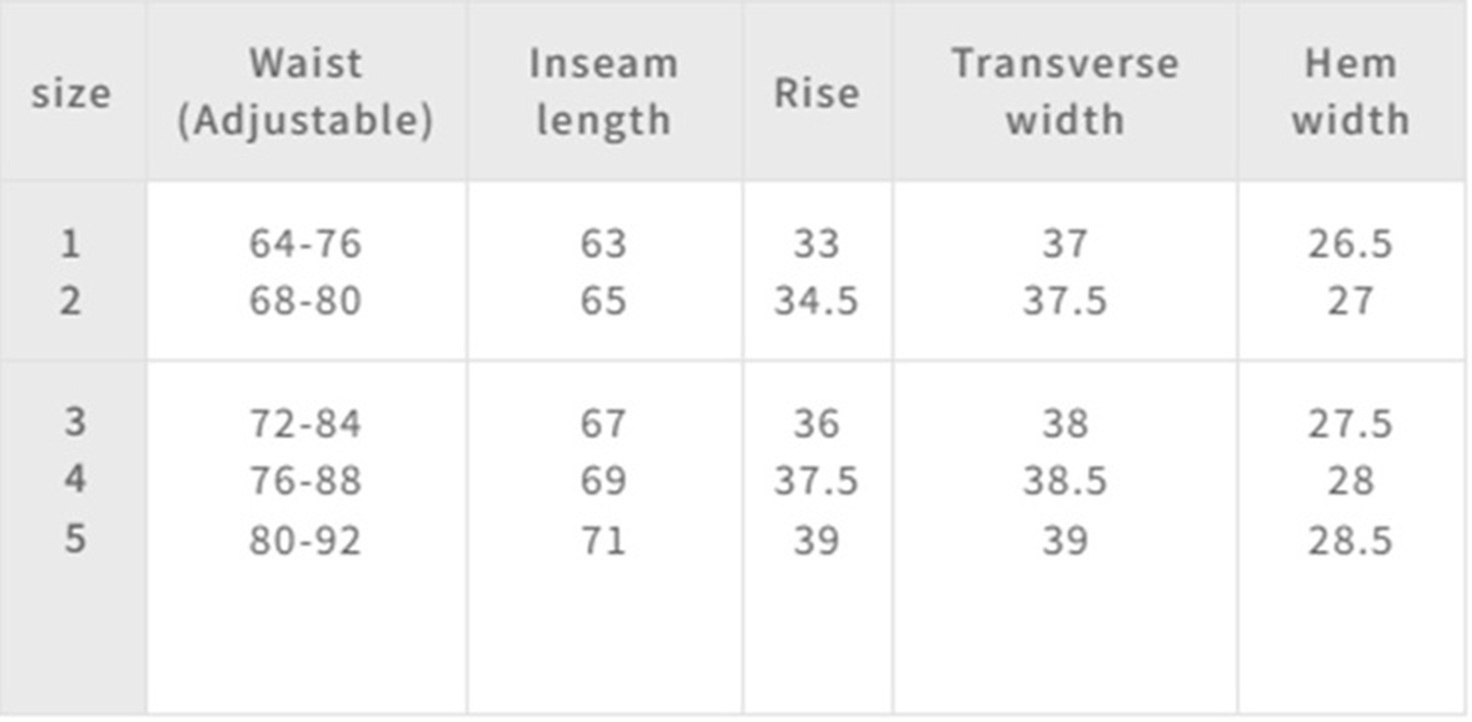Select the Hem width column header
The height and width of the screenshot is (722, 1472).
pos(1350,92)
